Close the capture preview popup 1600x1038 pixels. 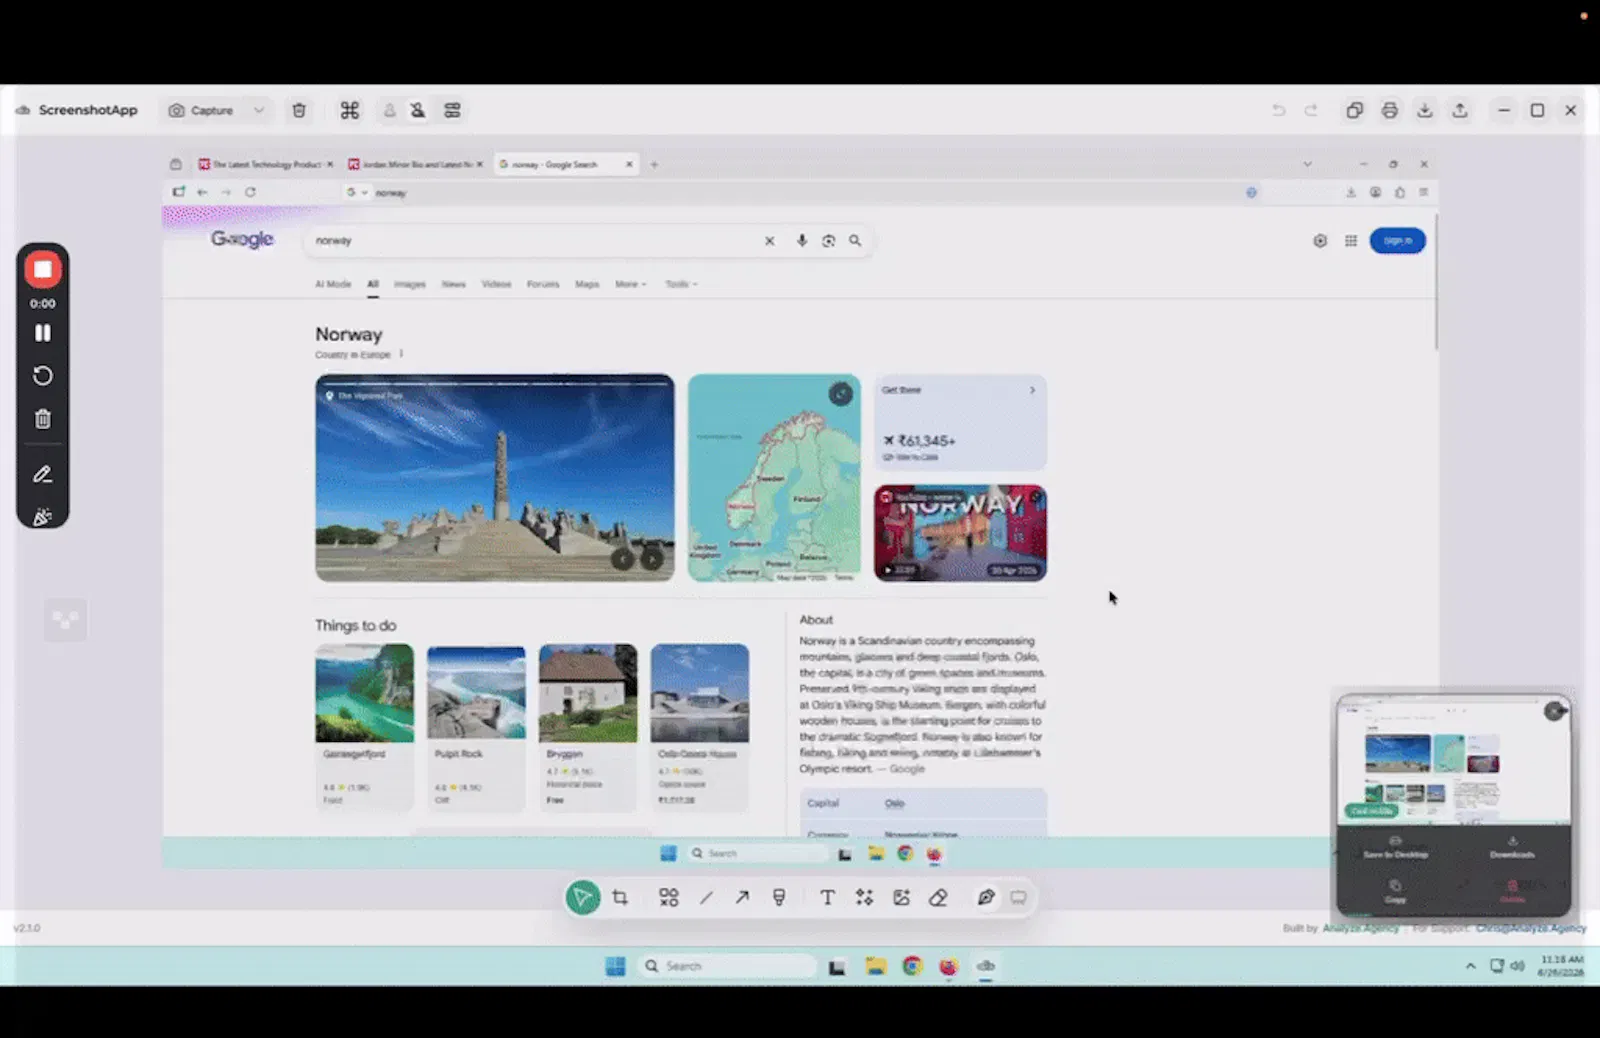[x=1554, y=711]
